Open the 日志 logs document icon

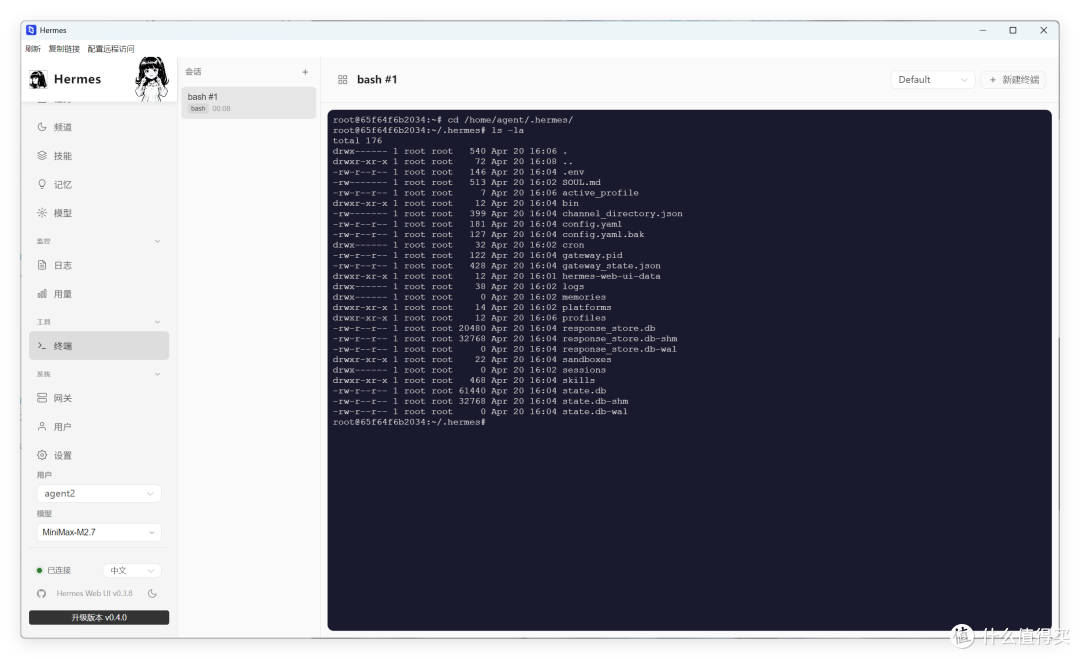[x=42, y=265]
